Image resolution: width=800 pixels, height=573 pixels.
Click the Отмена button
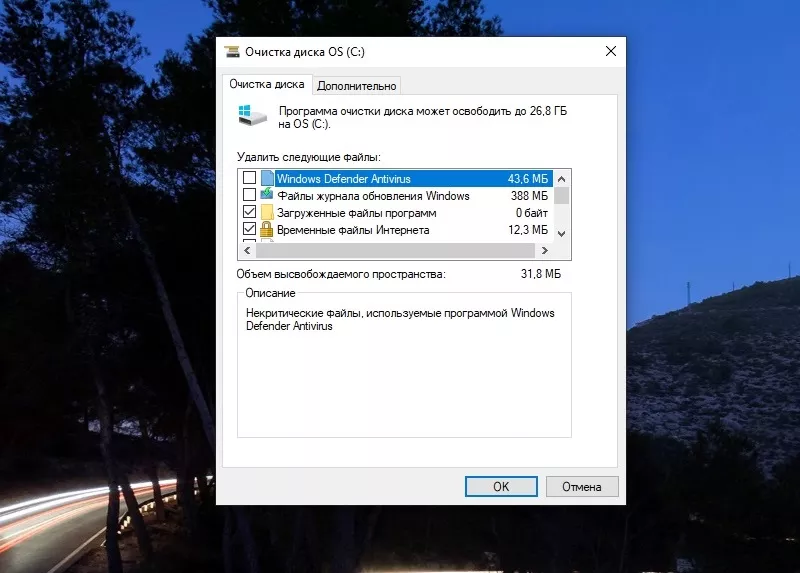(582, 487)
